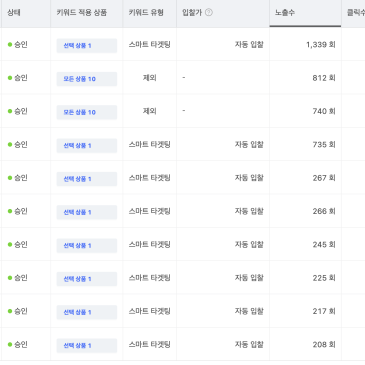
Task: Click the help icon next to 입찰가
Action: point(209,13)
